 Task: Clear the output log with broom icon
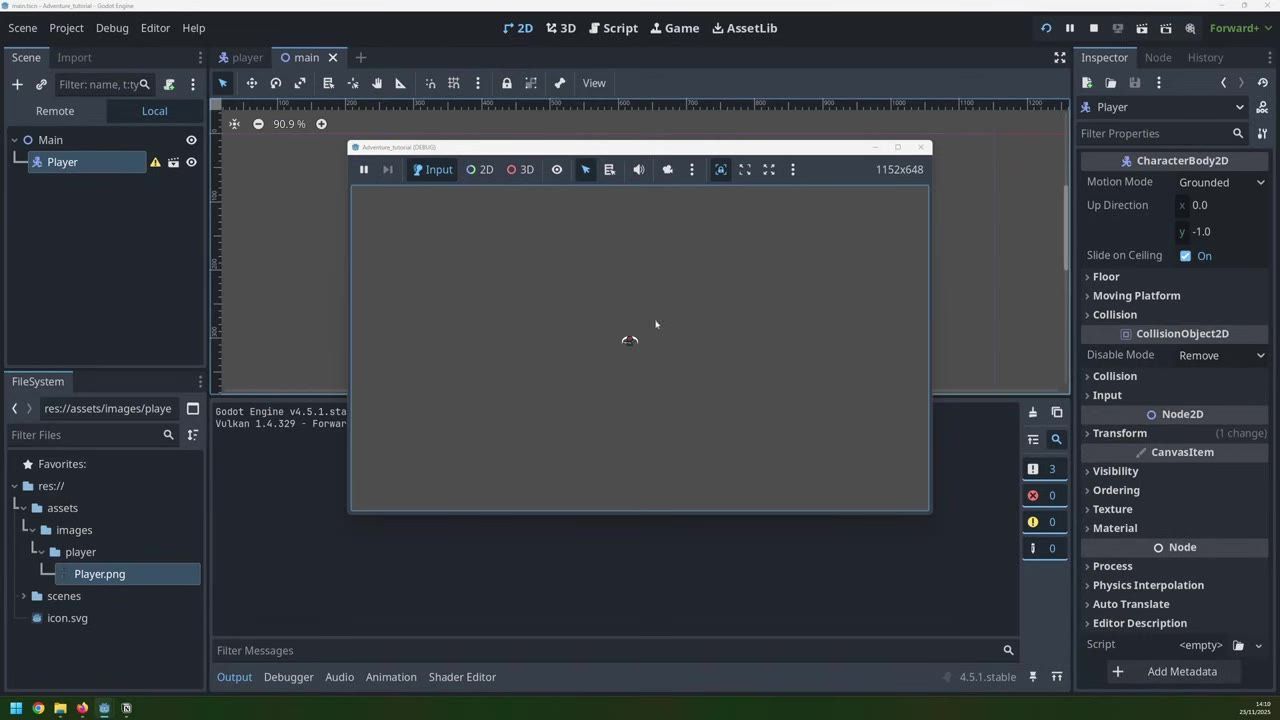(x=1033, y=412)
